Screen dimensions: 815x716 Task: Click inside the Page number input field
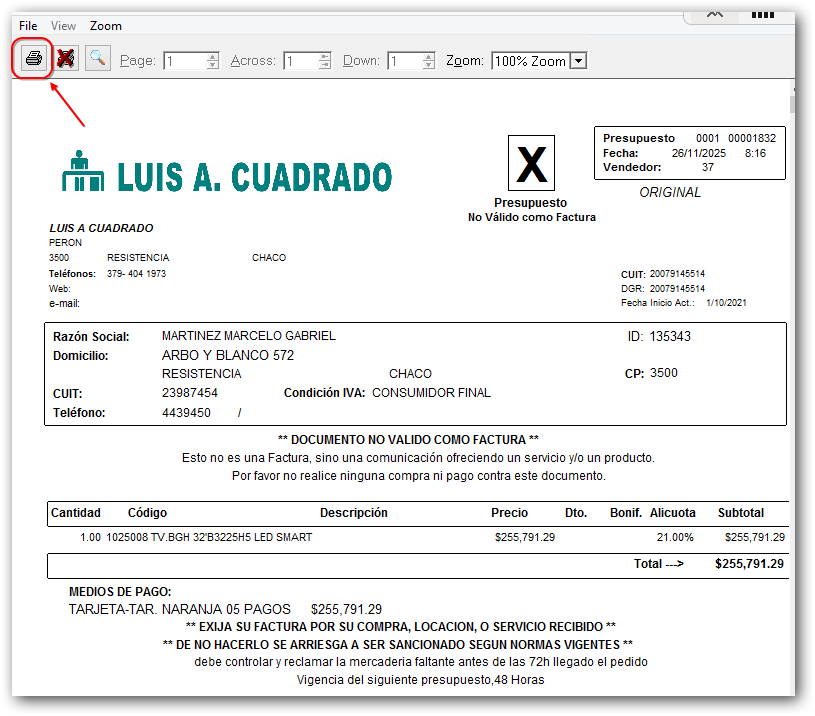tap(185, 60)
